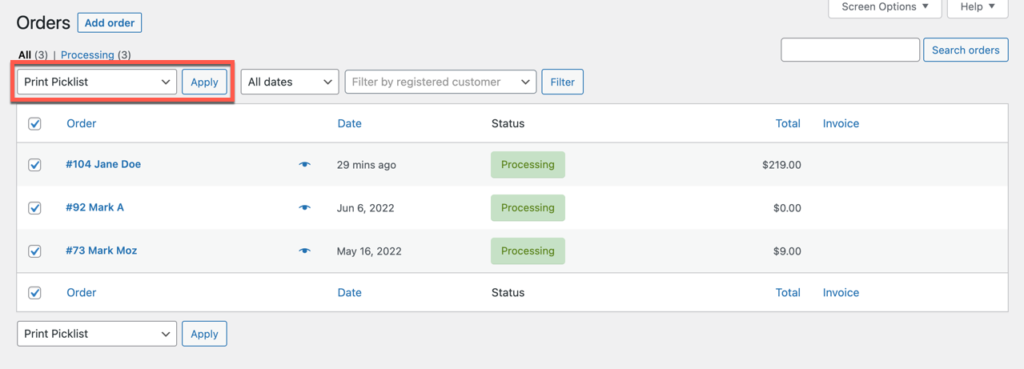The image size is (1024, 369).
Task: Click Processing status badge for #92
Action: 528,208
